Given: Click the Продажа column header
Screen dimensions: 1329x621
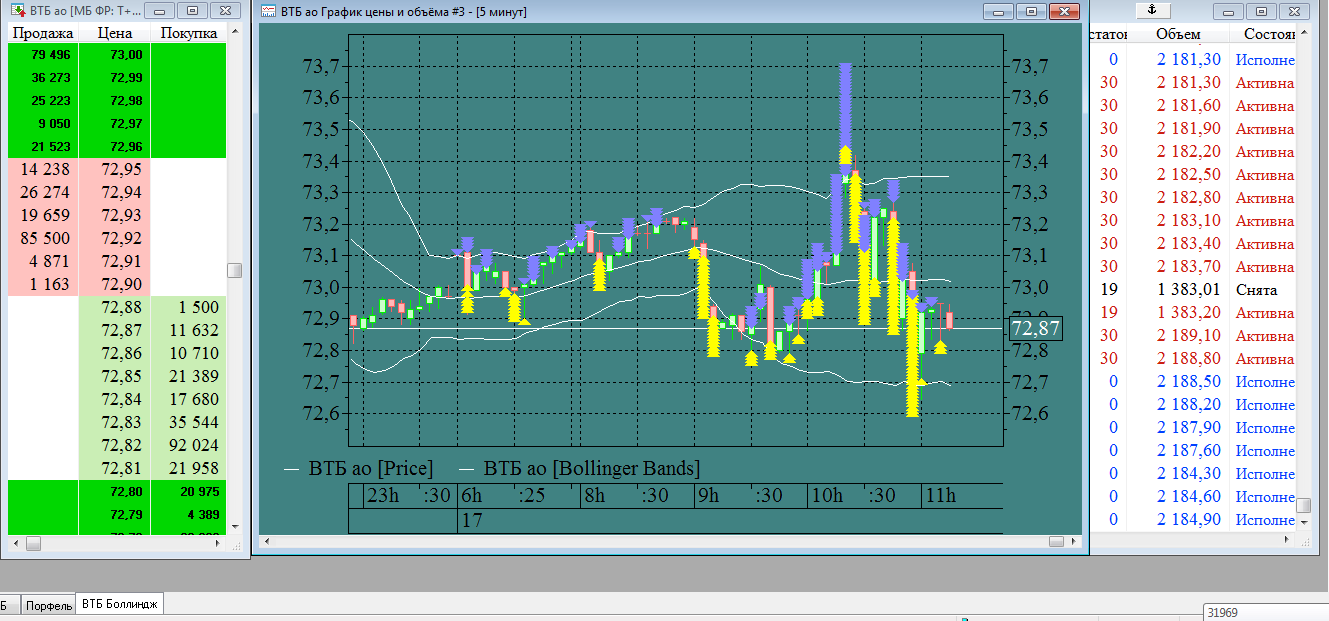Looking at the screenshot, I should [x=42, y=33].
